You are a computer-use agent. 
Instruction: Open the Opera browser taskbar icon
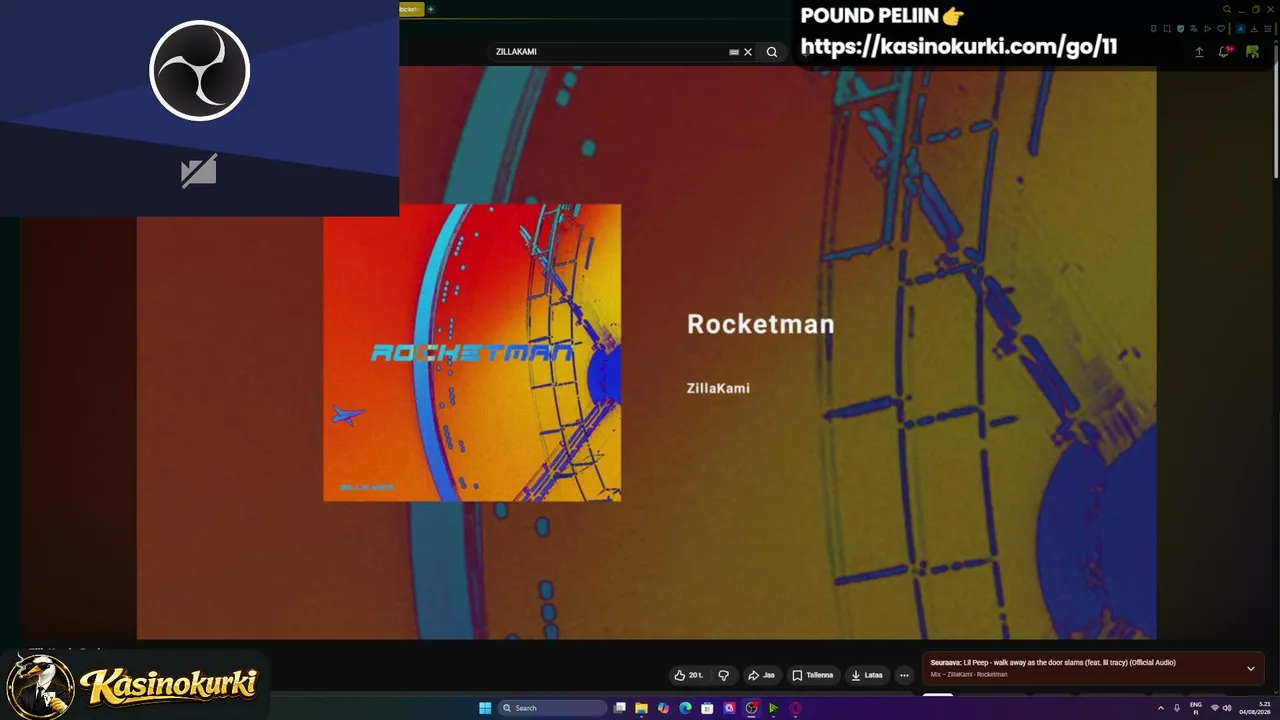[795, 708]
